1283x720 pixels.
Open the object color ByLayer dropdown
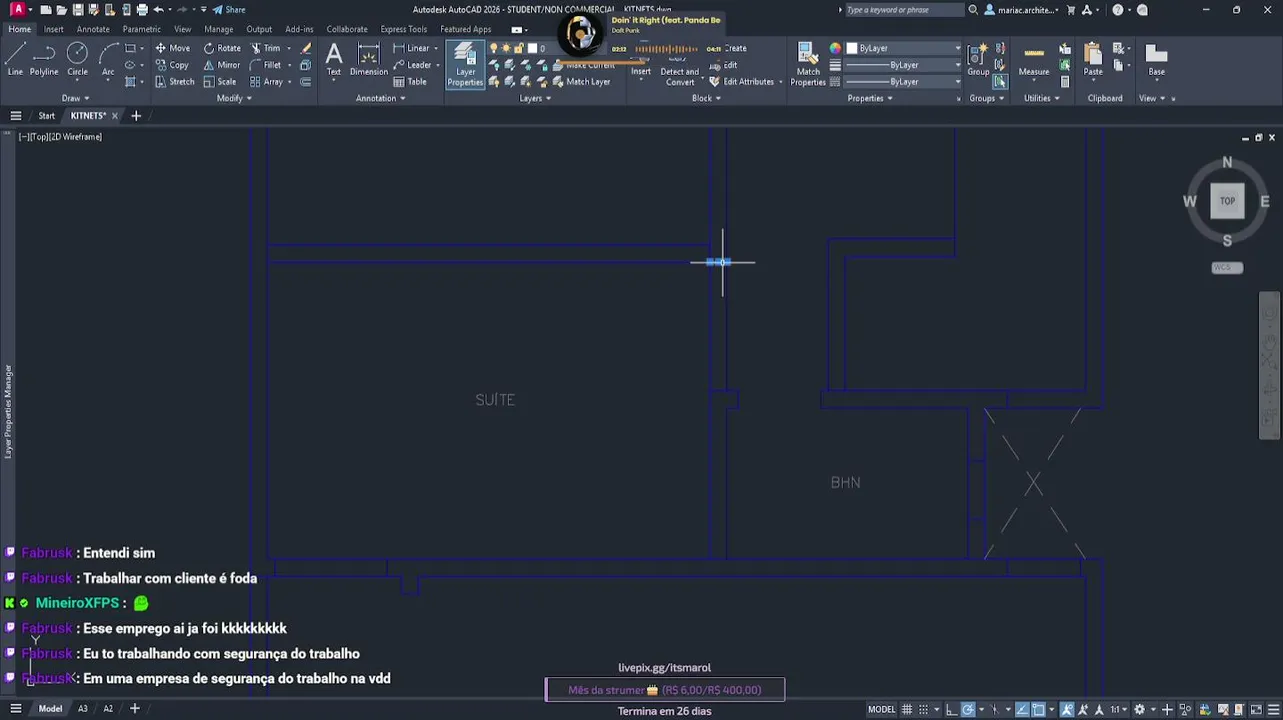(x=904, y=48)
